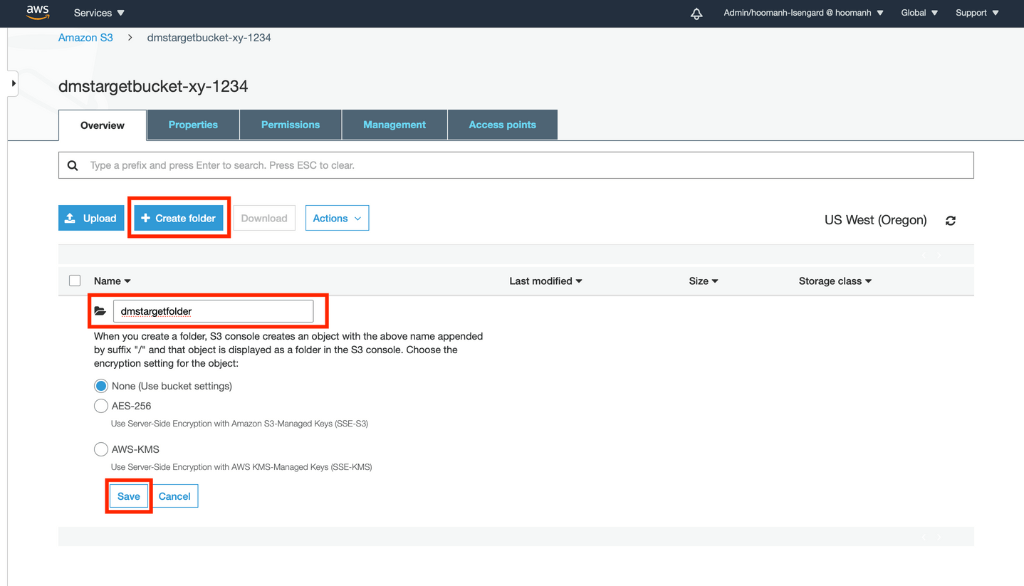Click the search magnifier icon
This screenshot has width=1024, height=586.
72,165
